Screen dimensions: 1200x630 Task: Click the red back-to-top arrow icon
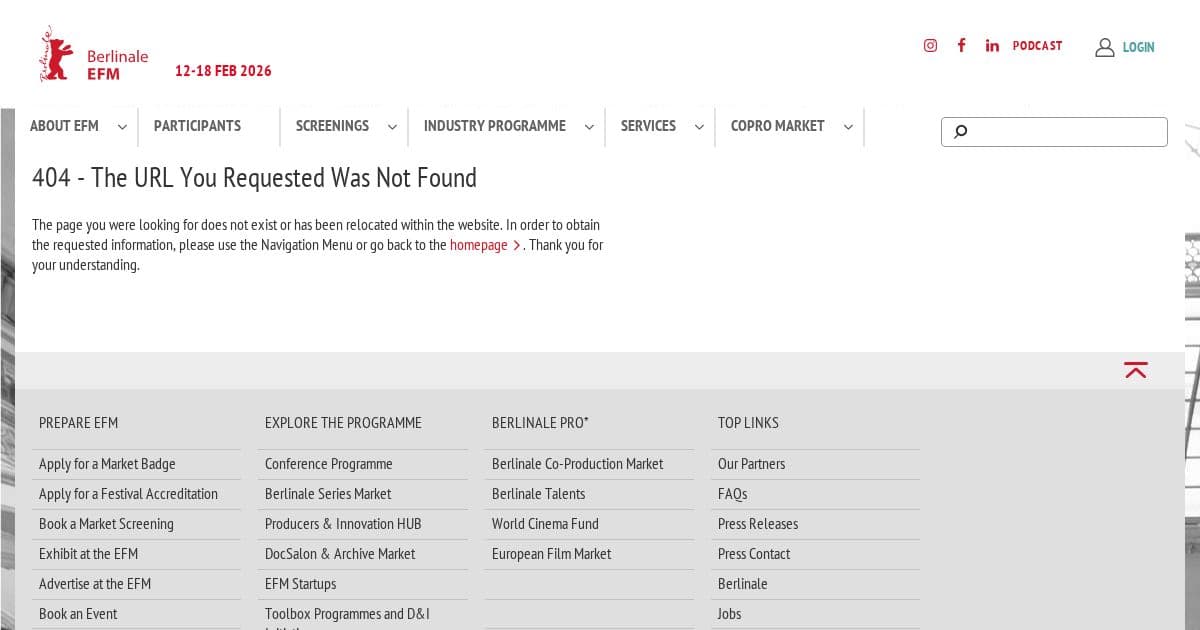click(x=1135, y=370)
